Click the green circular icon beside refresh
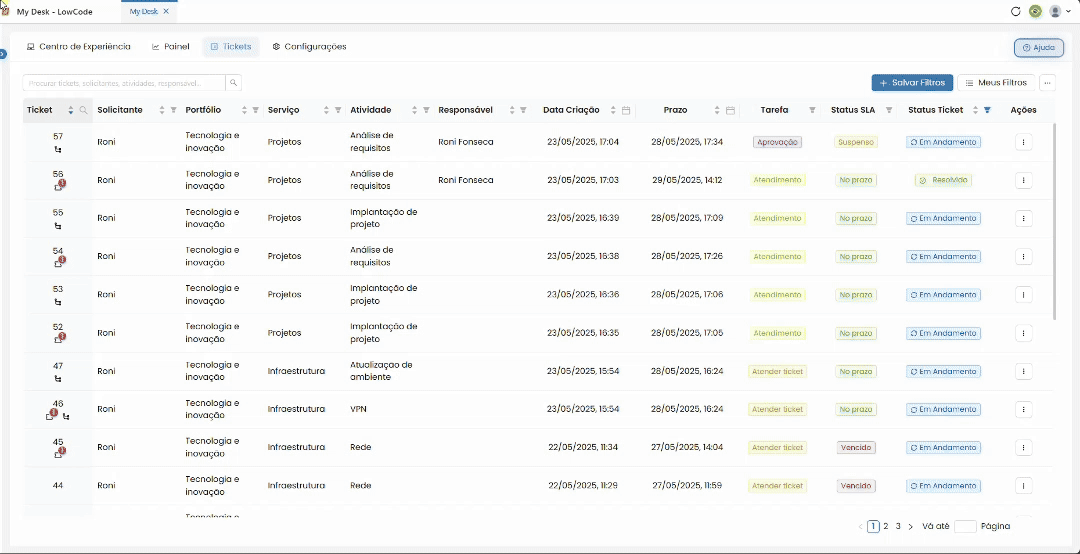This screenshot has width=1080, height=554. [x=1035, y=11]
